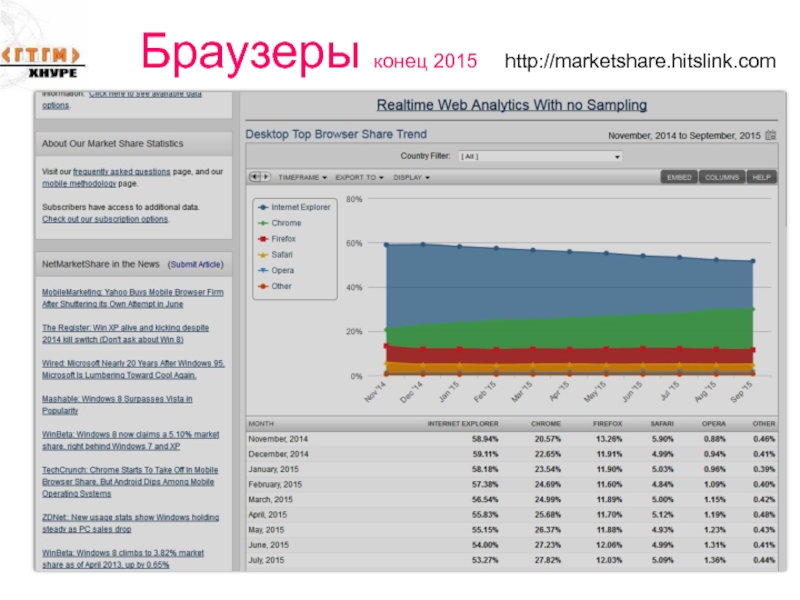
Task: Select the December, 2014 table row
Action: [512, 454]
